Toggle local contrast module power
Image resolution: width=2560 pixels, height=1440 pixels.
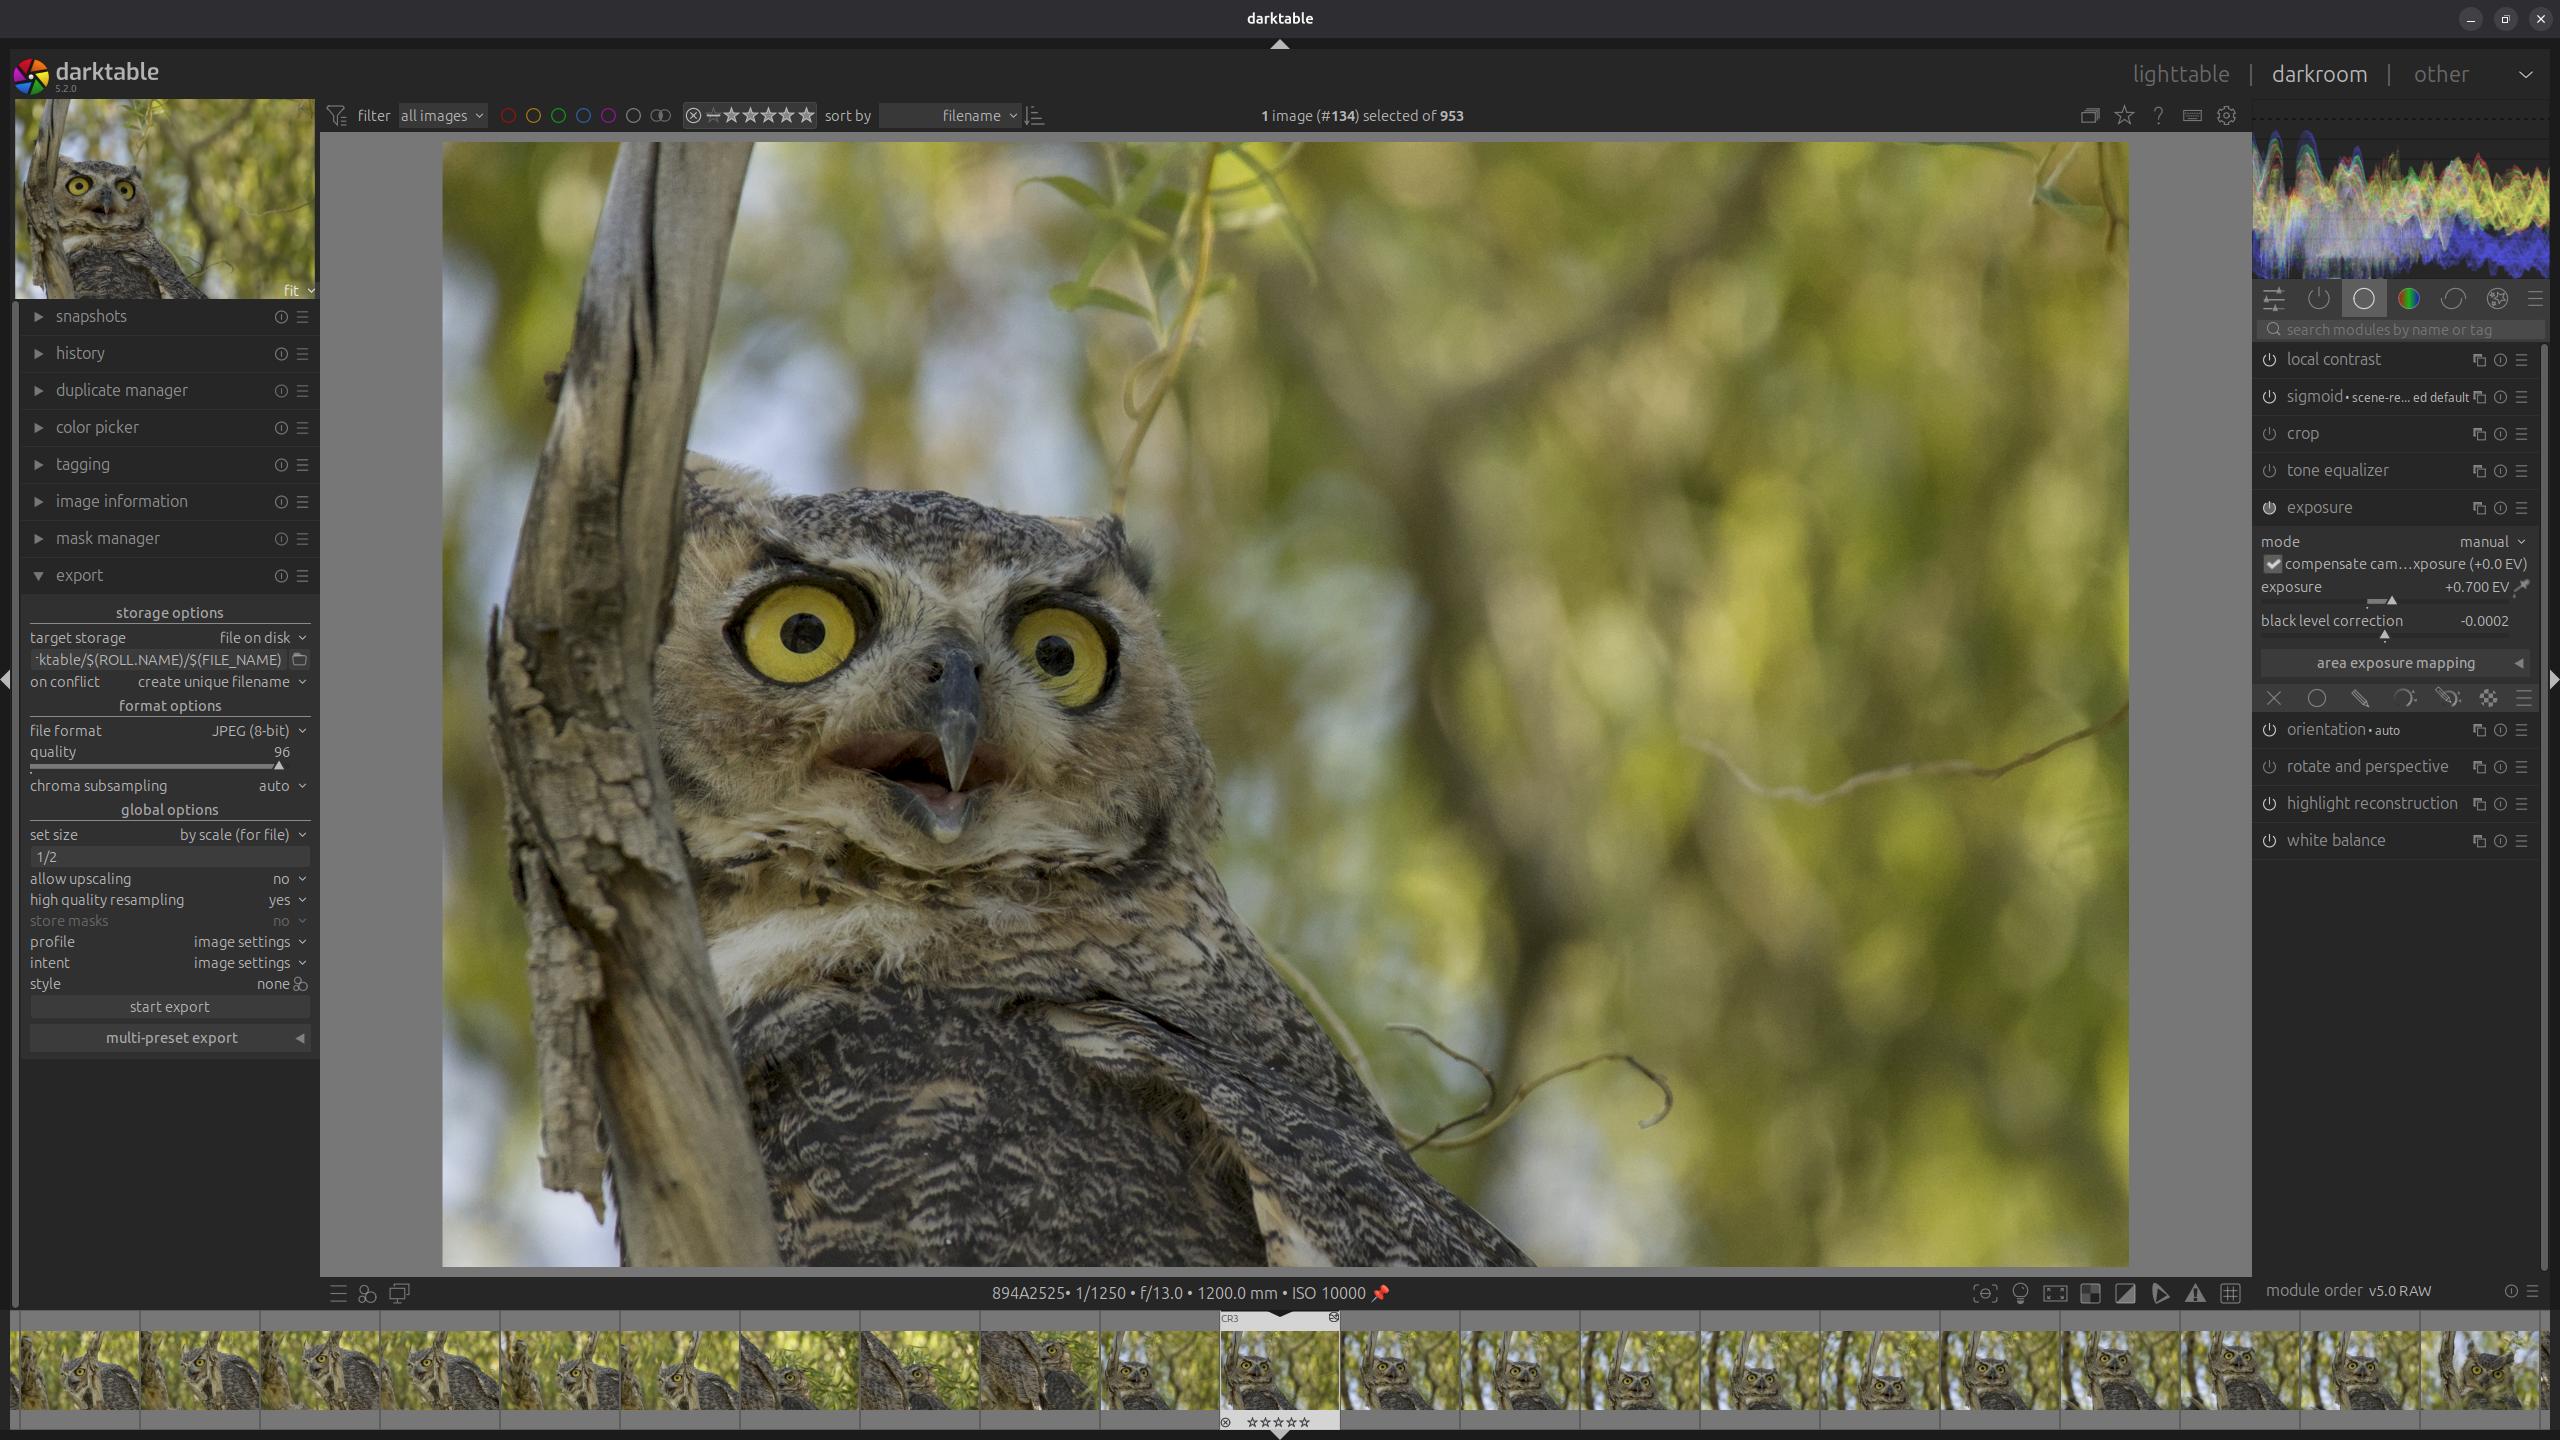coord(2269,360)
